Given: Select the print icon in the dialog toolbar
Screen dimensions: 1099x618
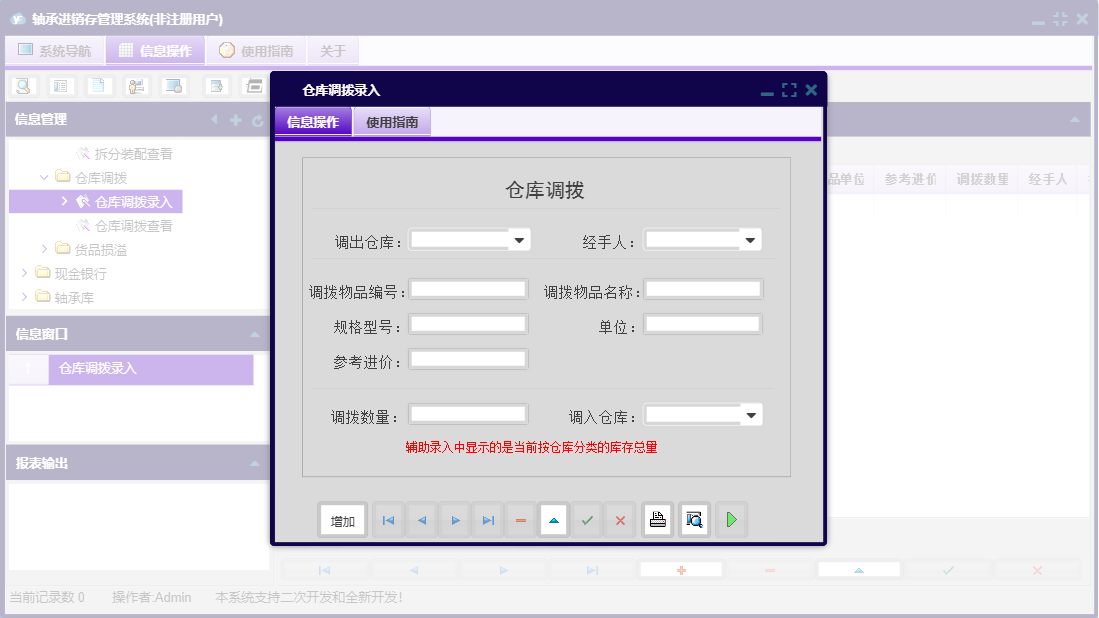Looking at the screenshot, I should click(x=657, y=519).
